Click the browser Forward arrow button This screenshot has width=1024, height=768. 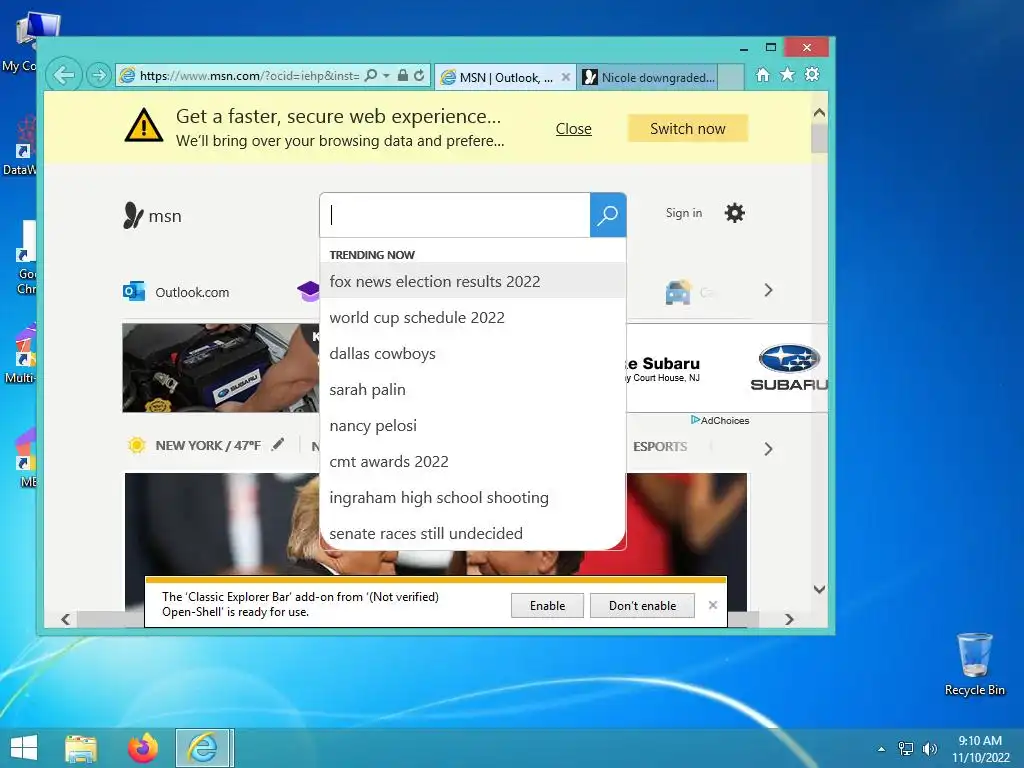tap(99, 76)
